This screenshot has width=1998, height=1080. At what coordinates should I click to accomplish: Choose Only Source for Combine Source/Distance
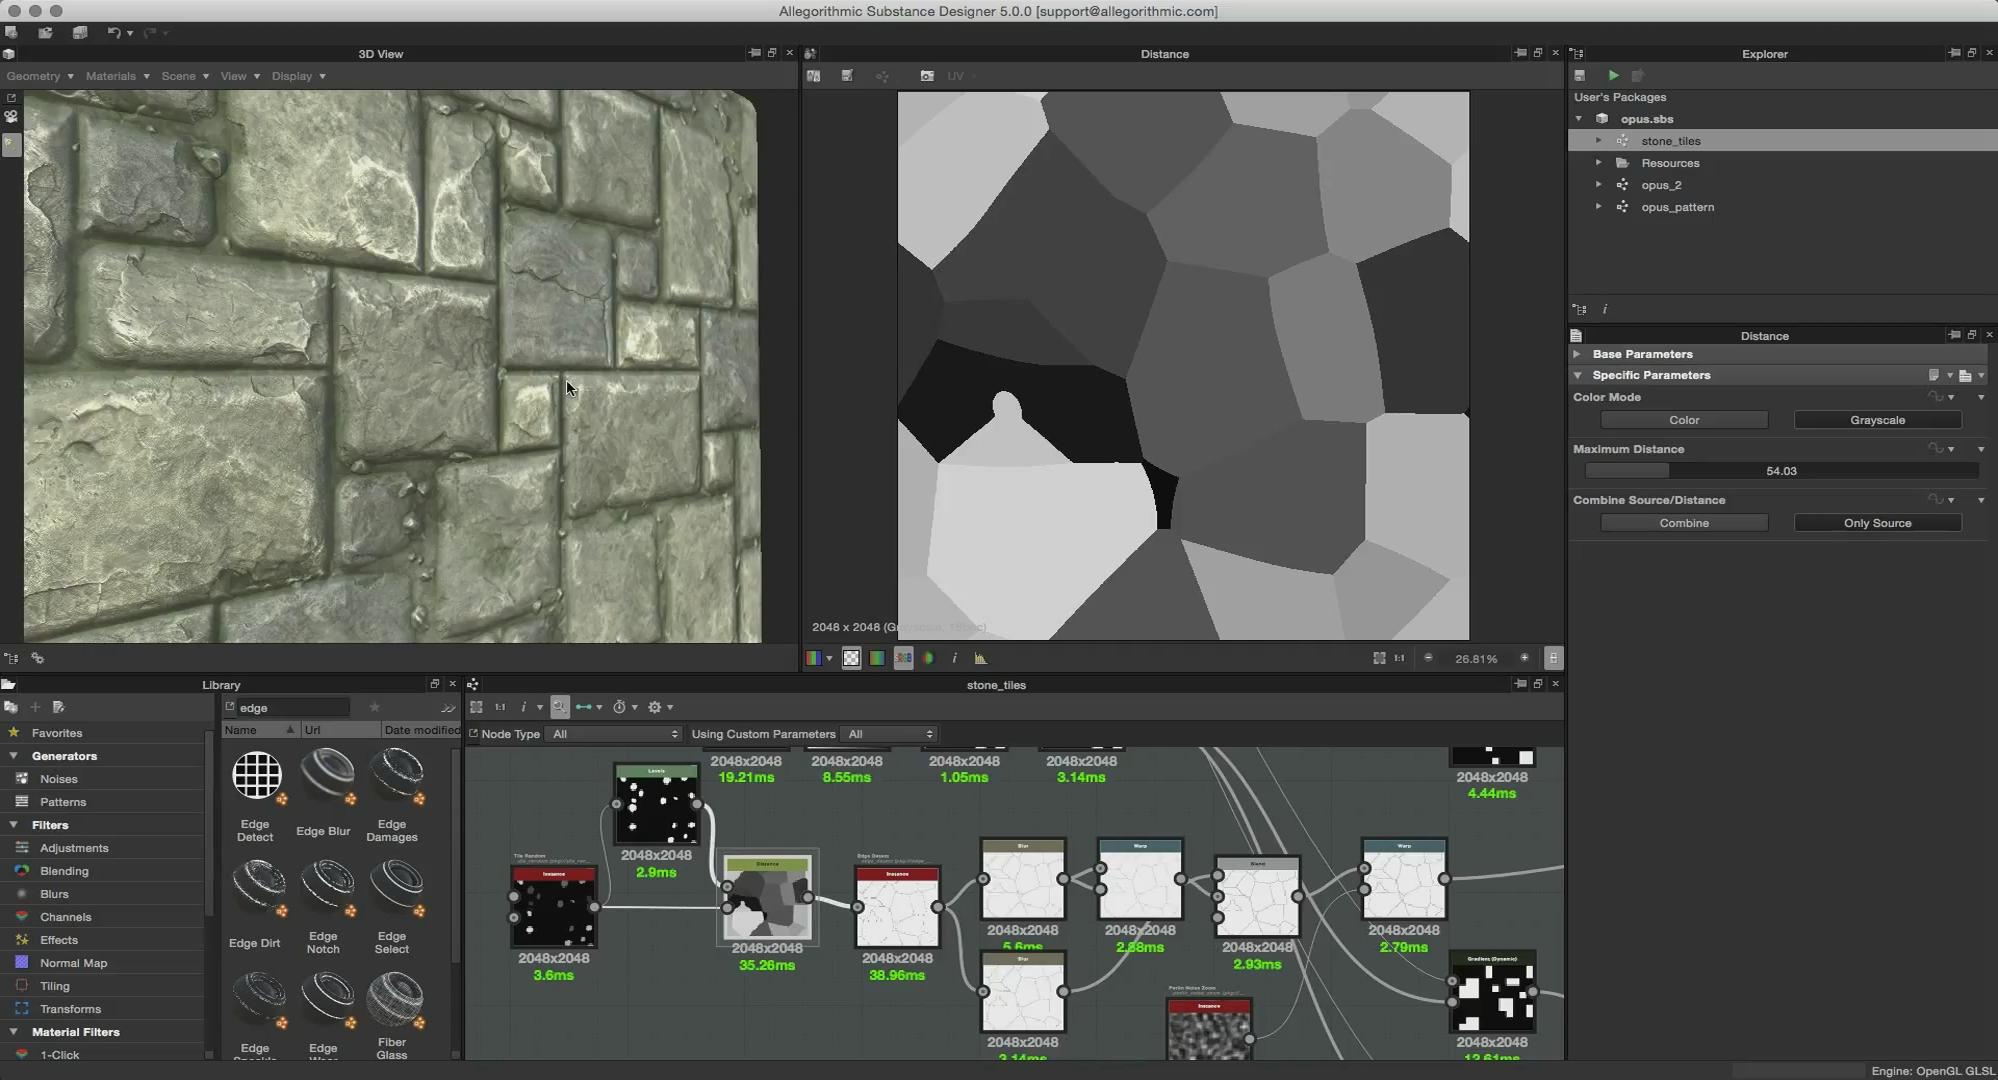(1877, 523)
